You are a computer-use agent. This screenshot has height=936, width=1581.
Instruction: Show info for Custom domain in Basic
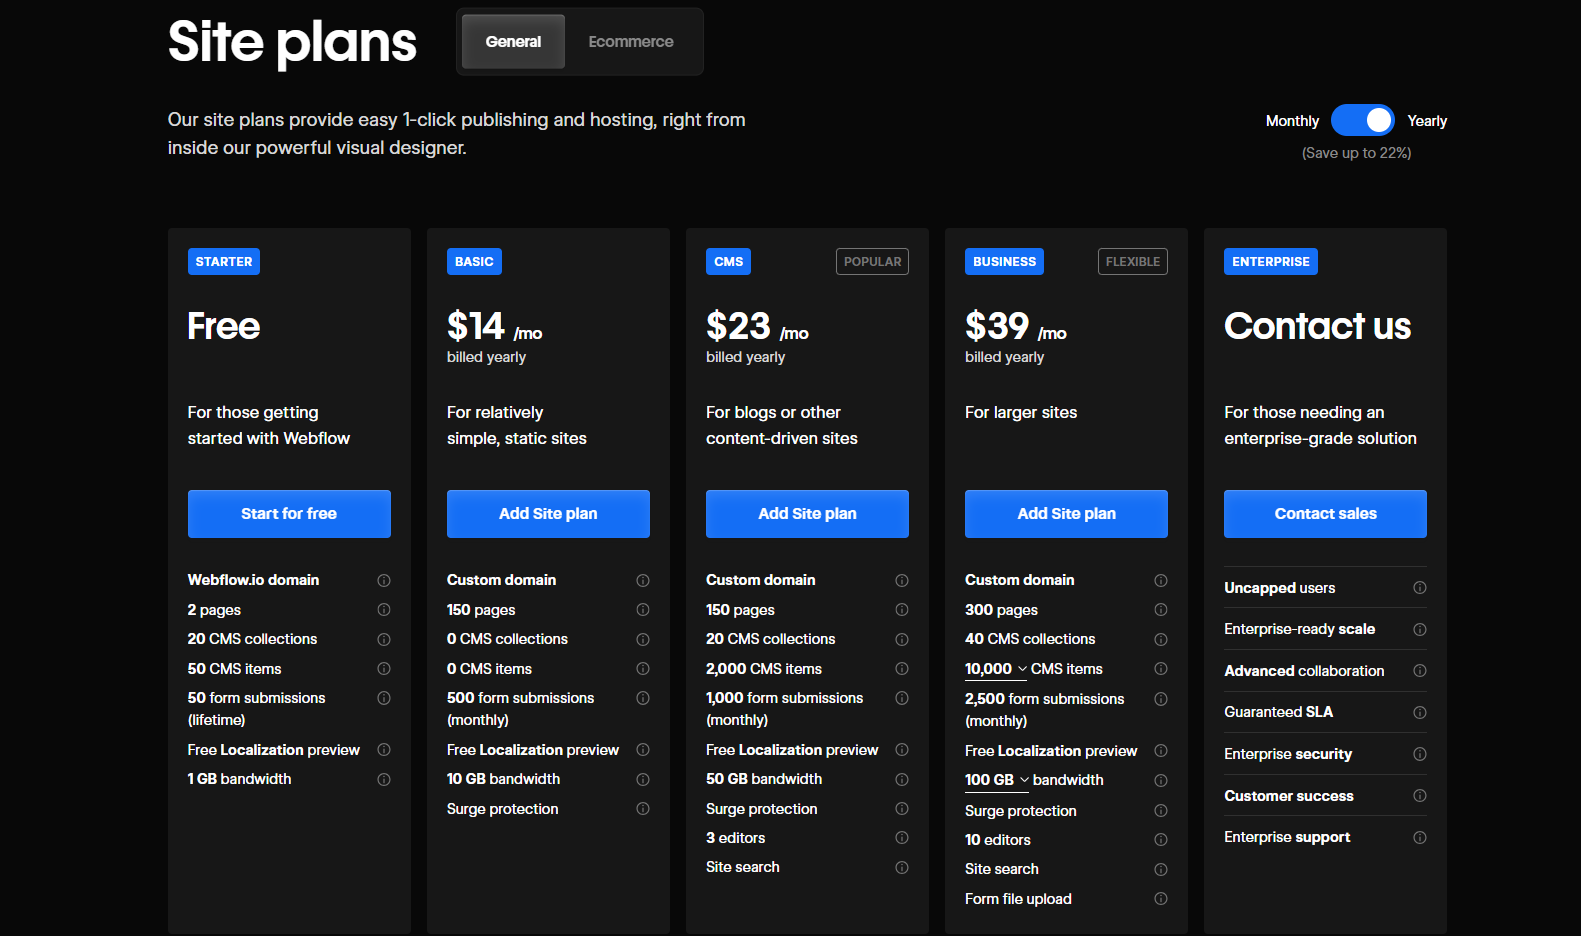pos(643,581)
